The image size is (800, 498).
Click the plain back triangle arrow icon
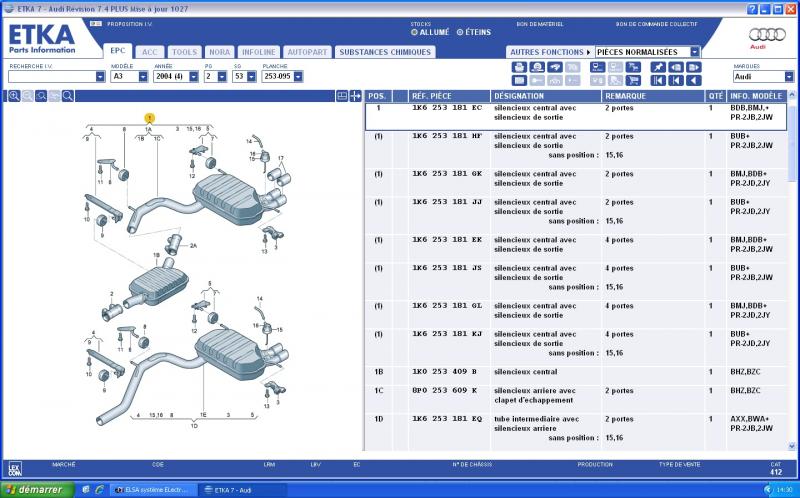694,81
